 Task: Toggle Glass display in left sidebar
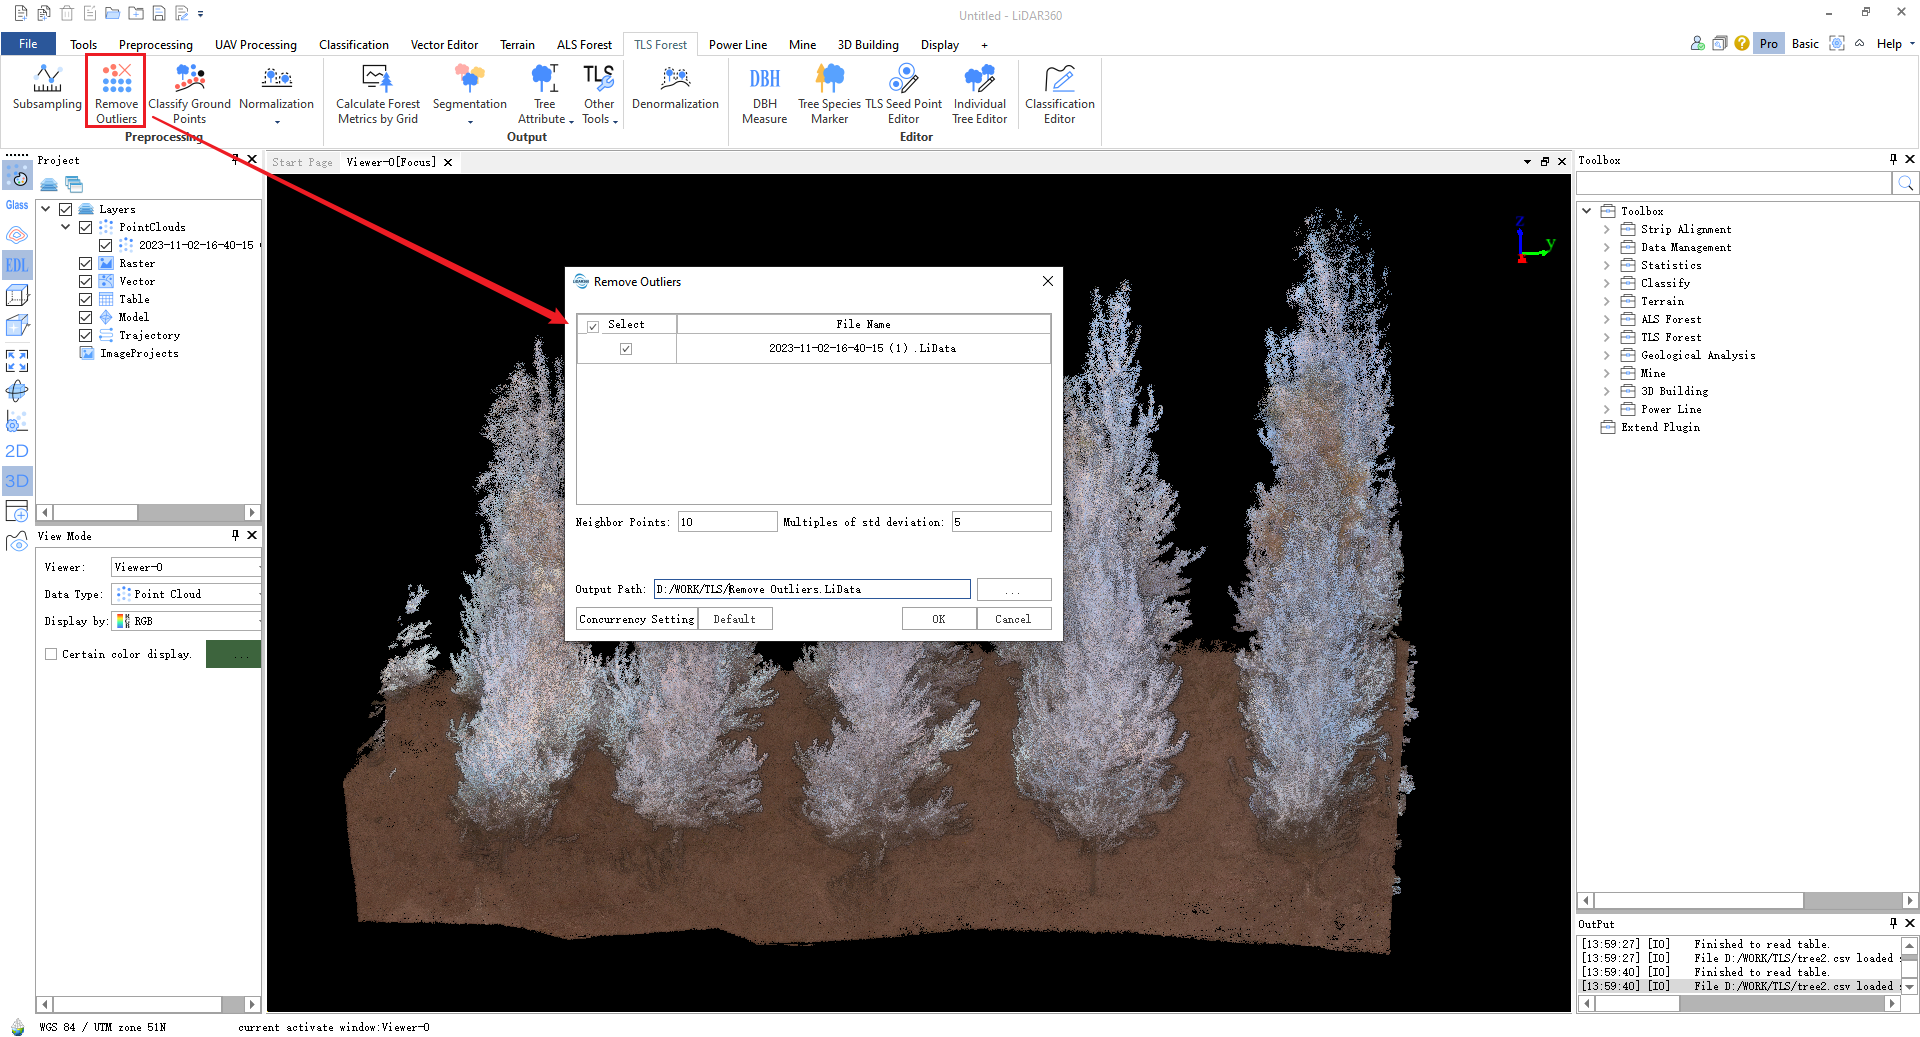[x=17, y=204]
